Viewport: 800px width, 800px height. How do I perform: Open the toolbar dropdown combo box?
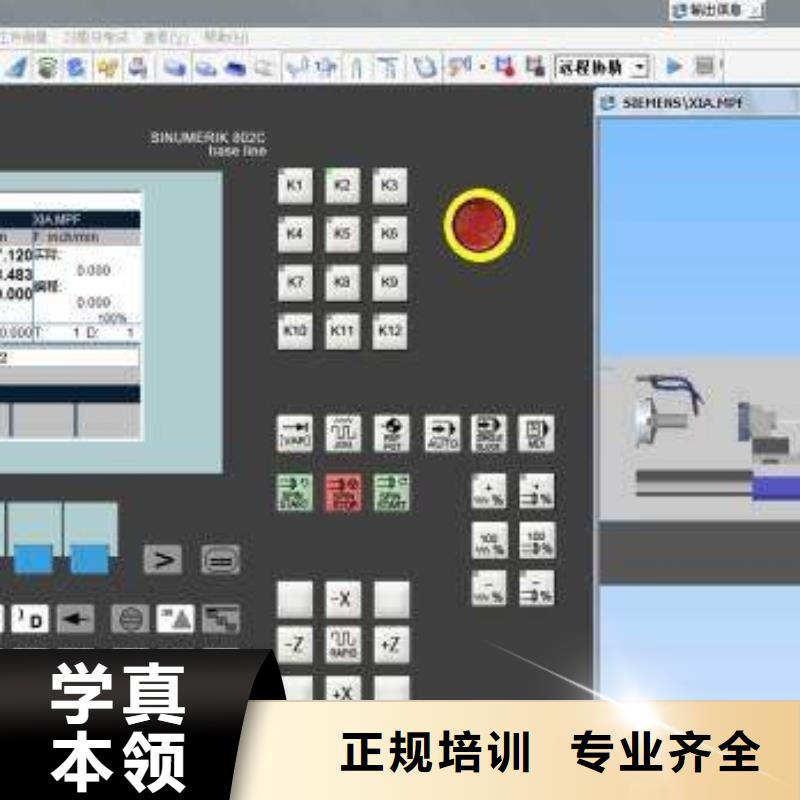pyautogui.click(x=603, y=67)
